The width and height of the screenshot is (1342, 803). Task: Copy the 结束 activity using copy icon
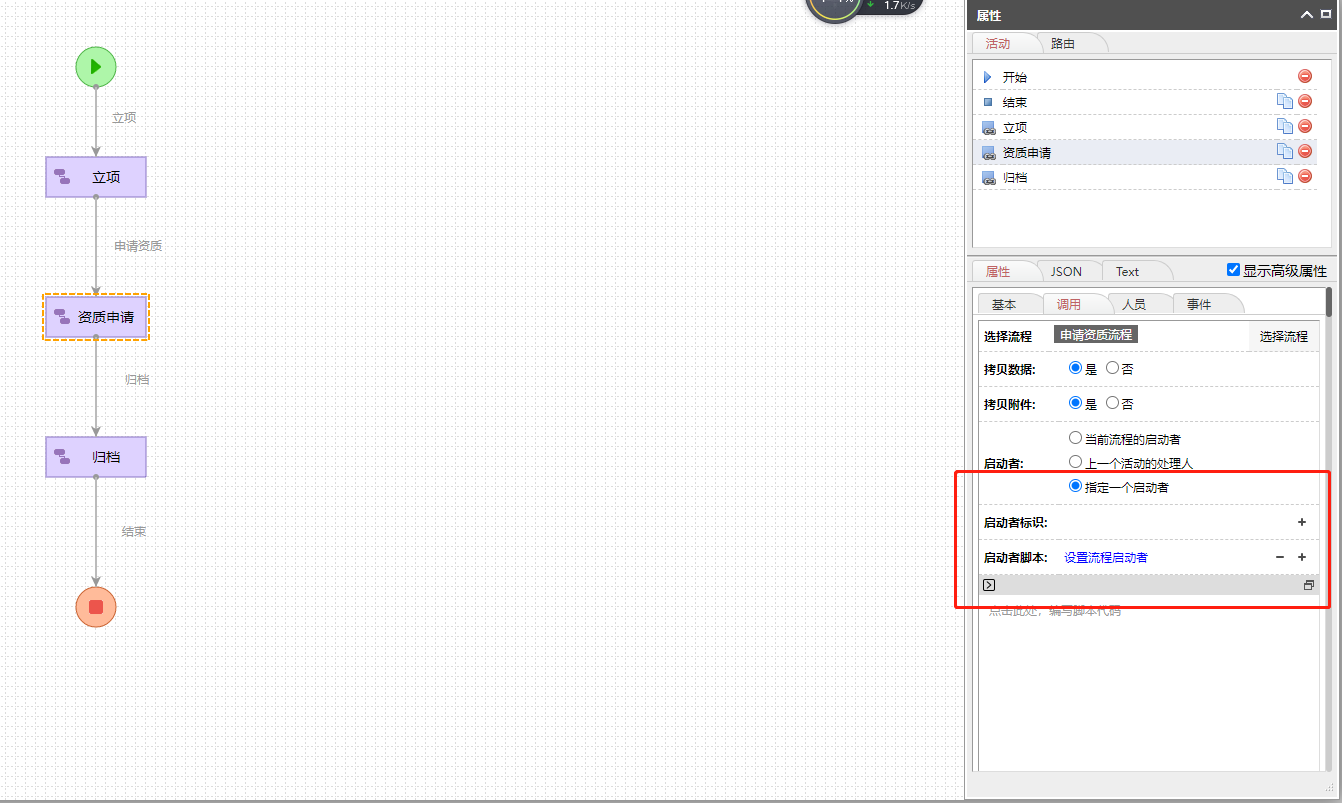pos(1285,101)
